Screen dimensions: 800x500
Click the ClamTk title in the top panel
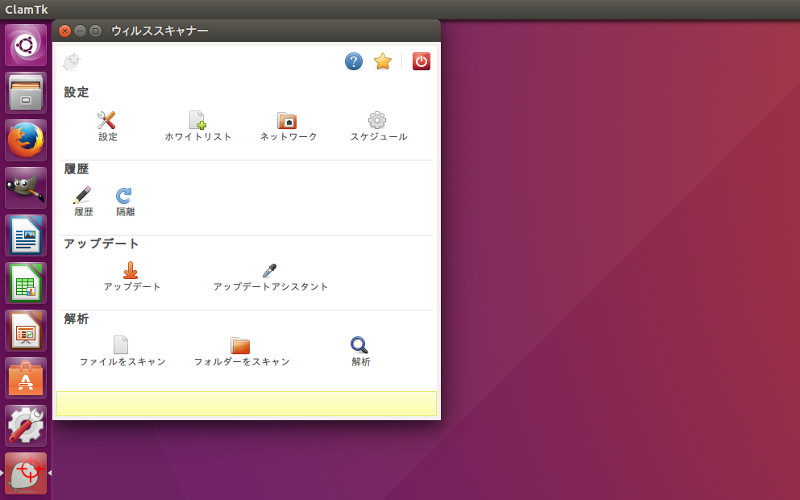click(x=26, y=9)
